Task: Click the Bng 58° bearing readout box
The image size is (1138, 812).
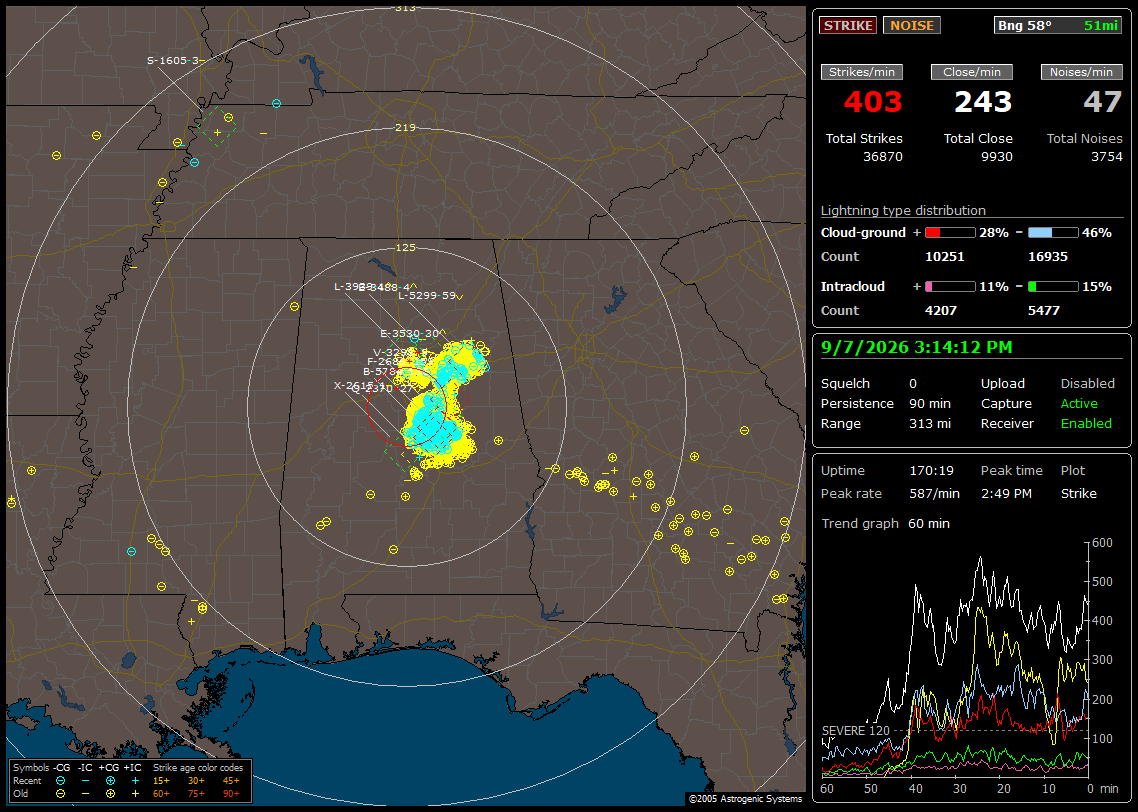Action: (1058, 25)
